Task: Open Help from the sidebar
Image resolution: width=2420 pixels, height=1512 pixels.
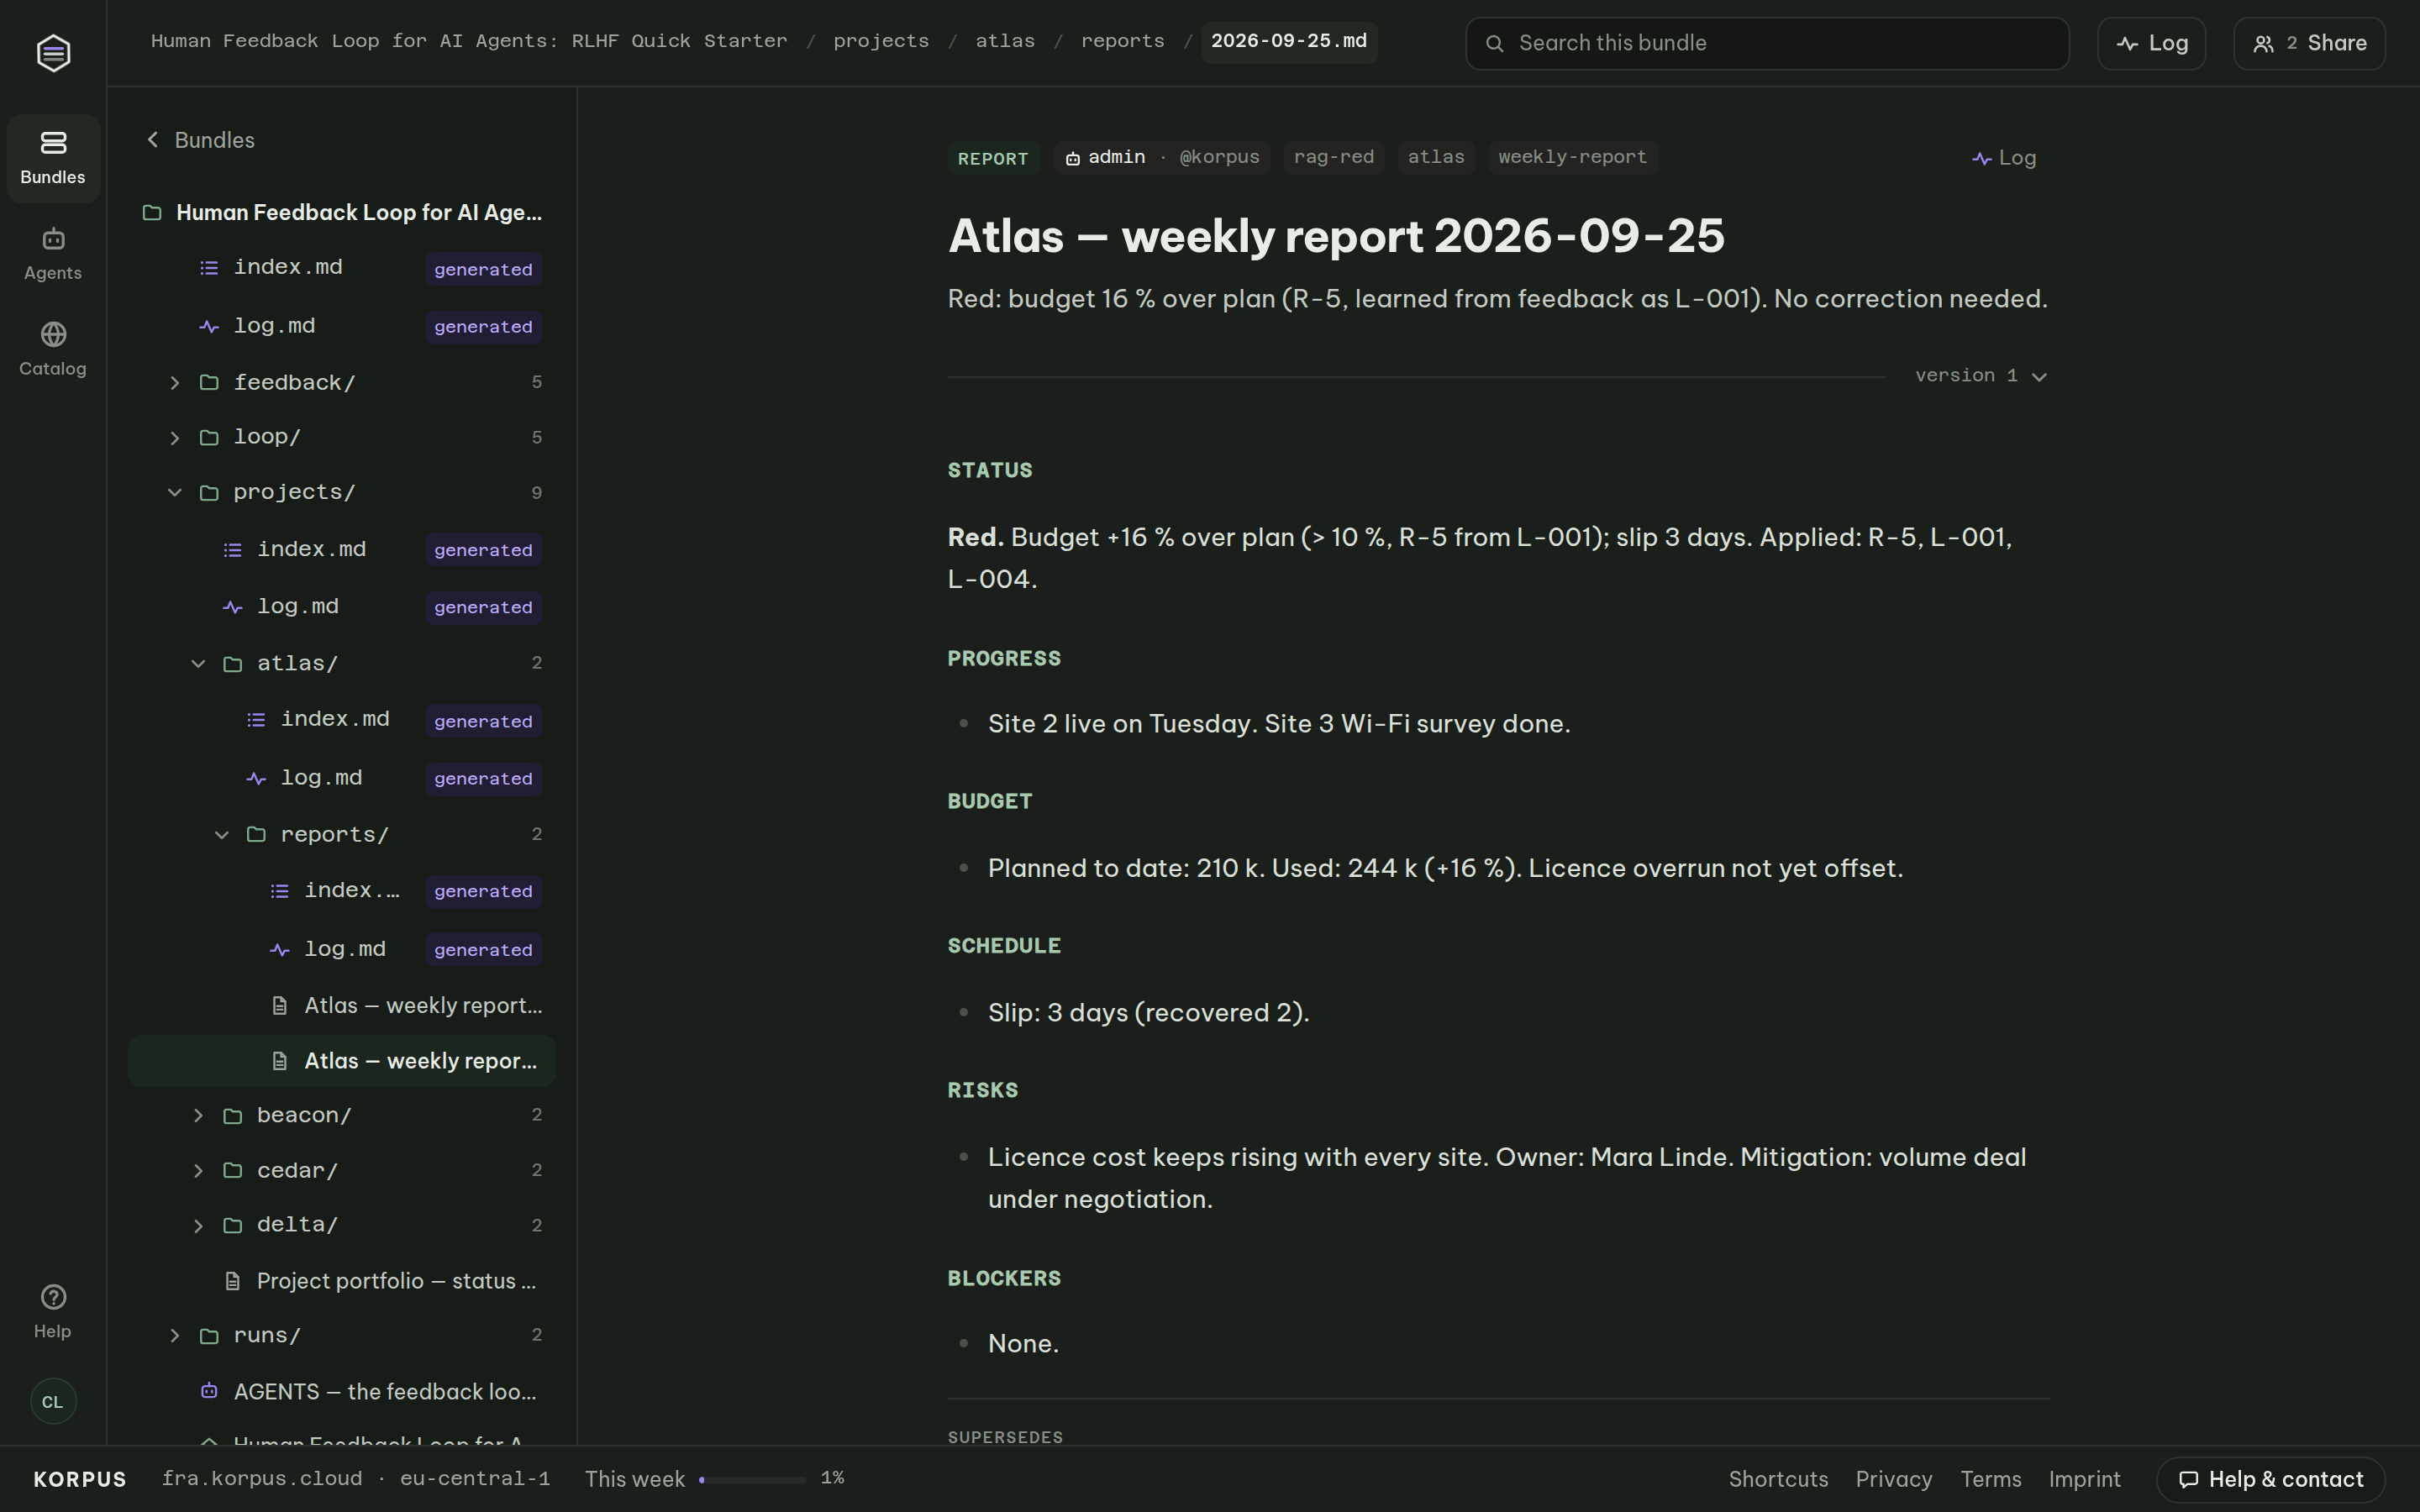Action: pyautogui.click(x=53, y=1312)
